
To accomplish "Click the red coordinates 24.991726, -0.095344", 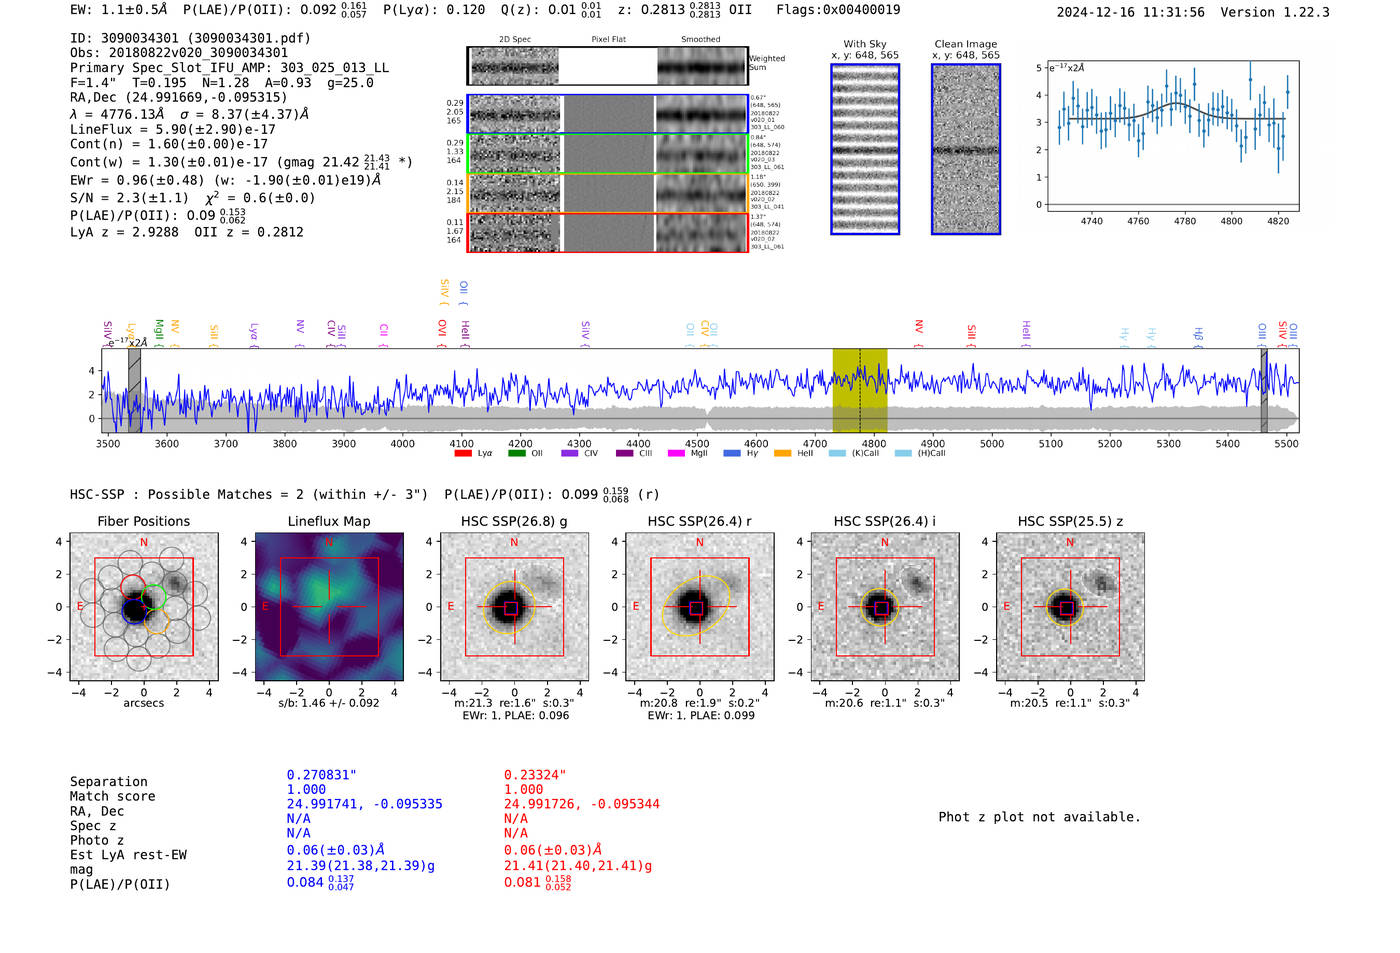I will tap(582, 804).
